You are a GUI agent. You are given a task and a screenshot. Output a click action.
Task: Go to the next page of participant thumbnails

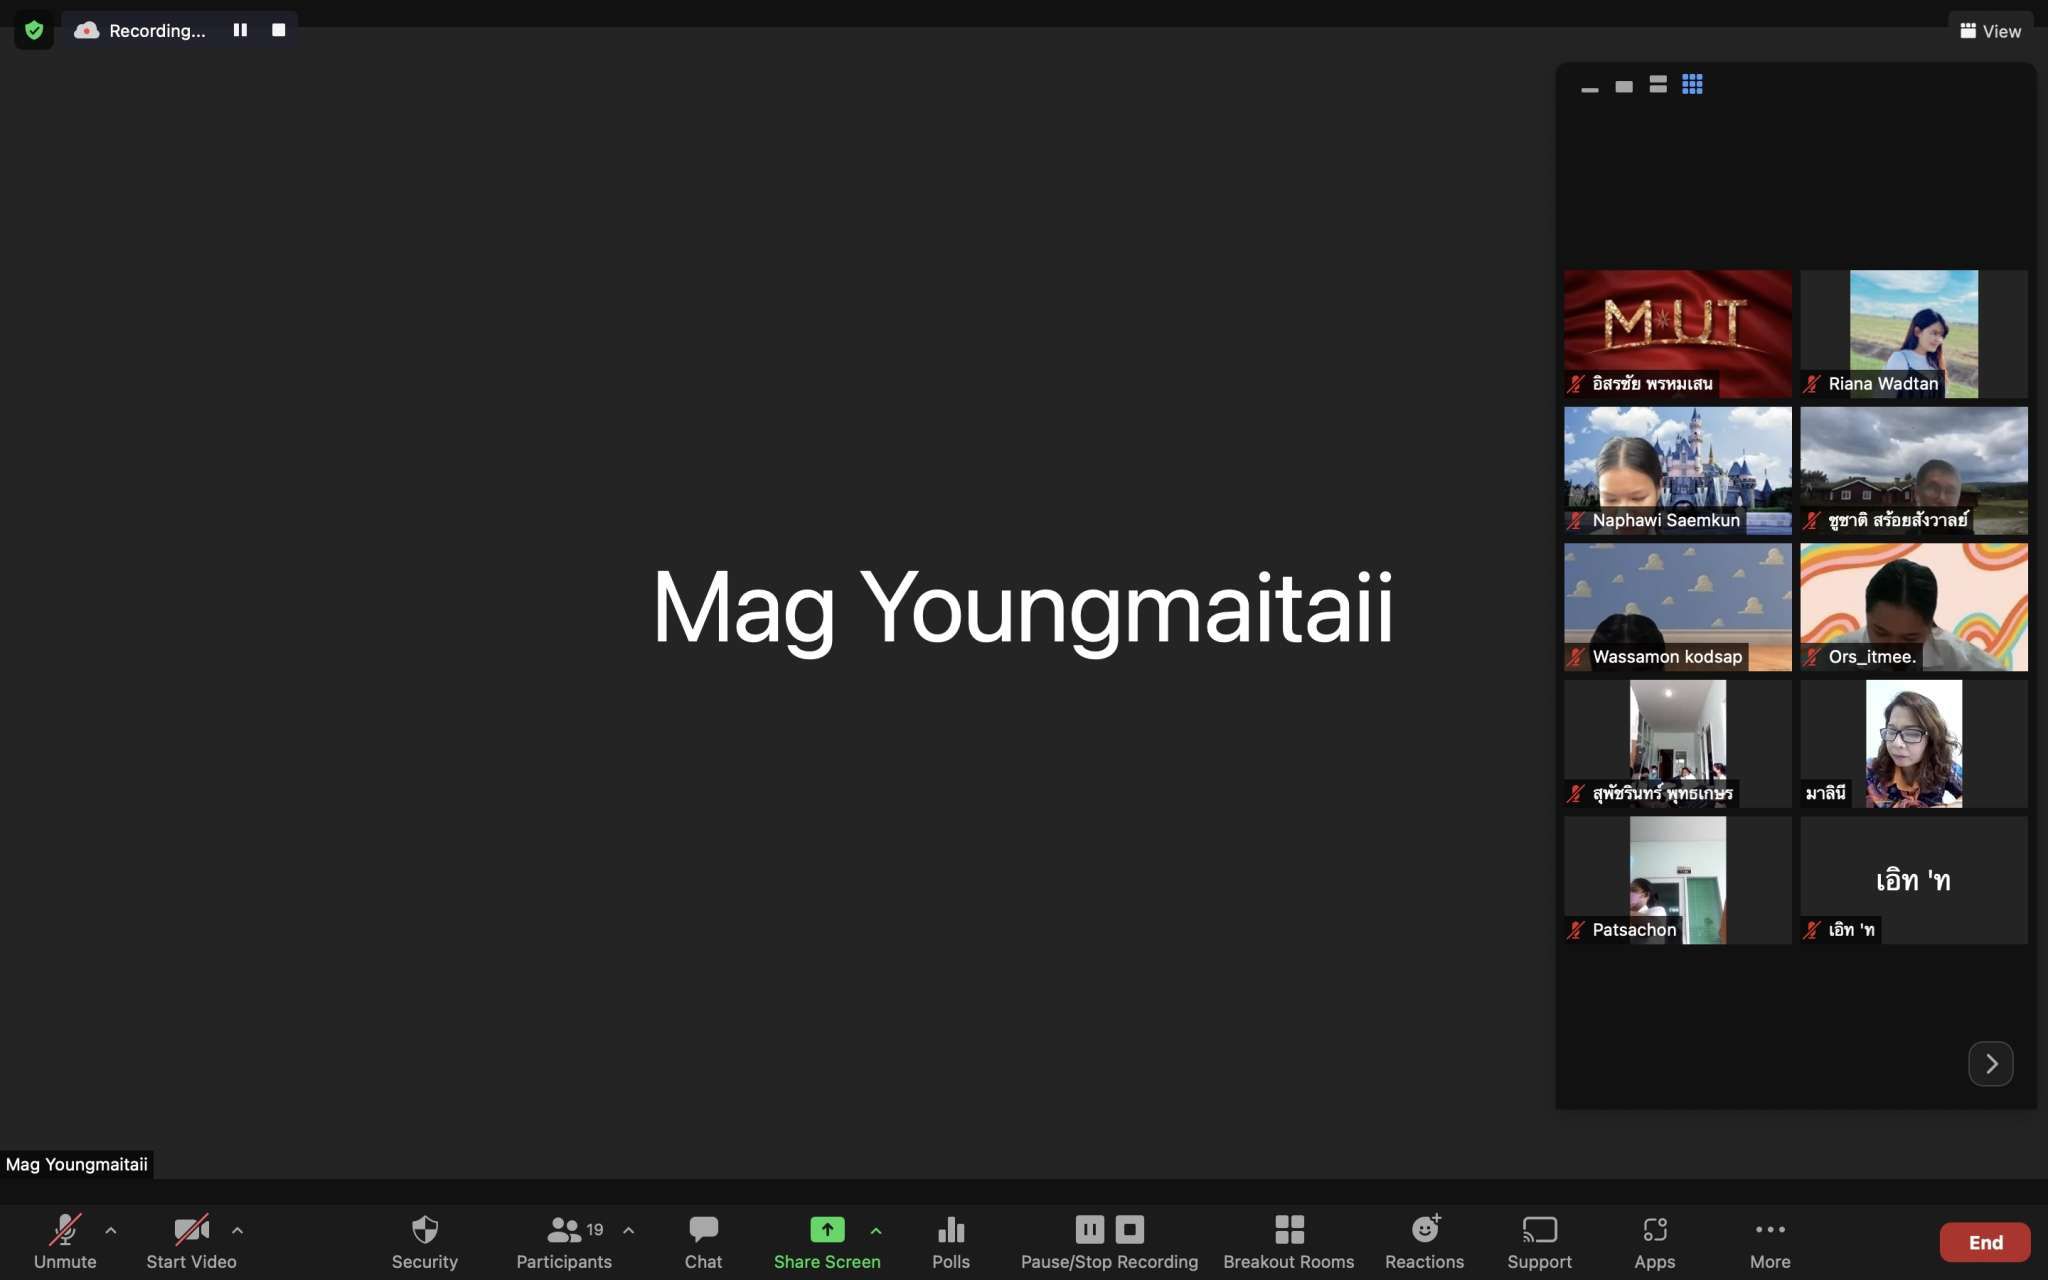coord(1990,1063)
